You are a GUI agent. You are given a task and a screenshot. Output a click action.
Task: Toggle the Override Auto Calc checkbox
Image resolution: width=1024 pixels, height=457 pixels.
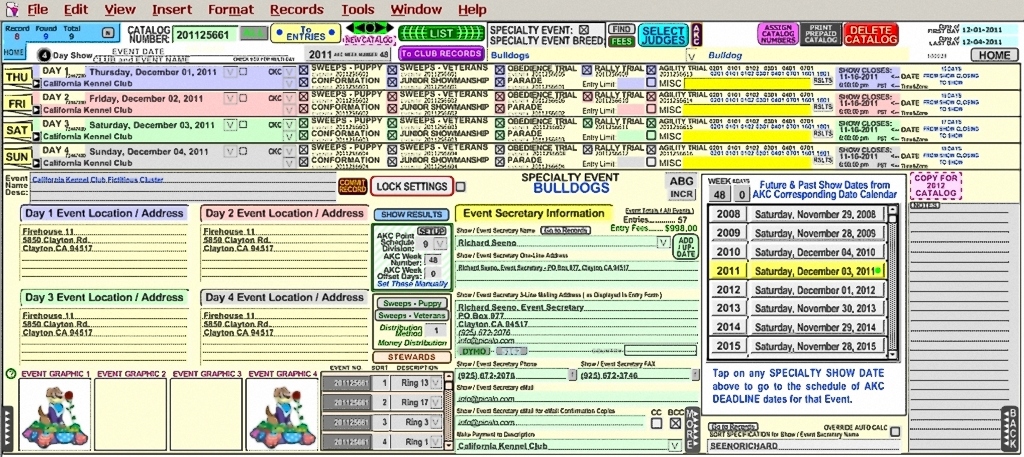click(x=895, y=432)
